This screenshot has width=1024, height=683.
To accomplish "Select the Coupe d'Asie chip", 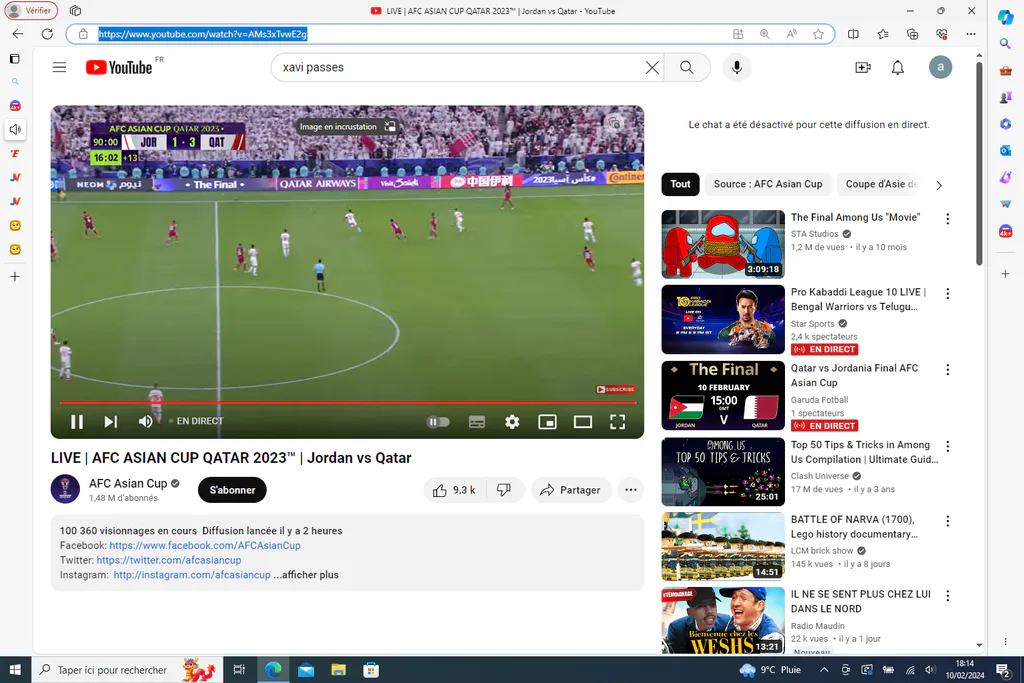I will coord(880,184).
